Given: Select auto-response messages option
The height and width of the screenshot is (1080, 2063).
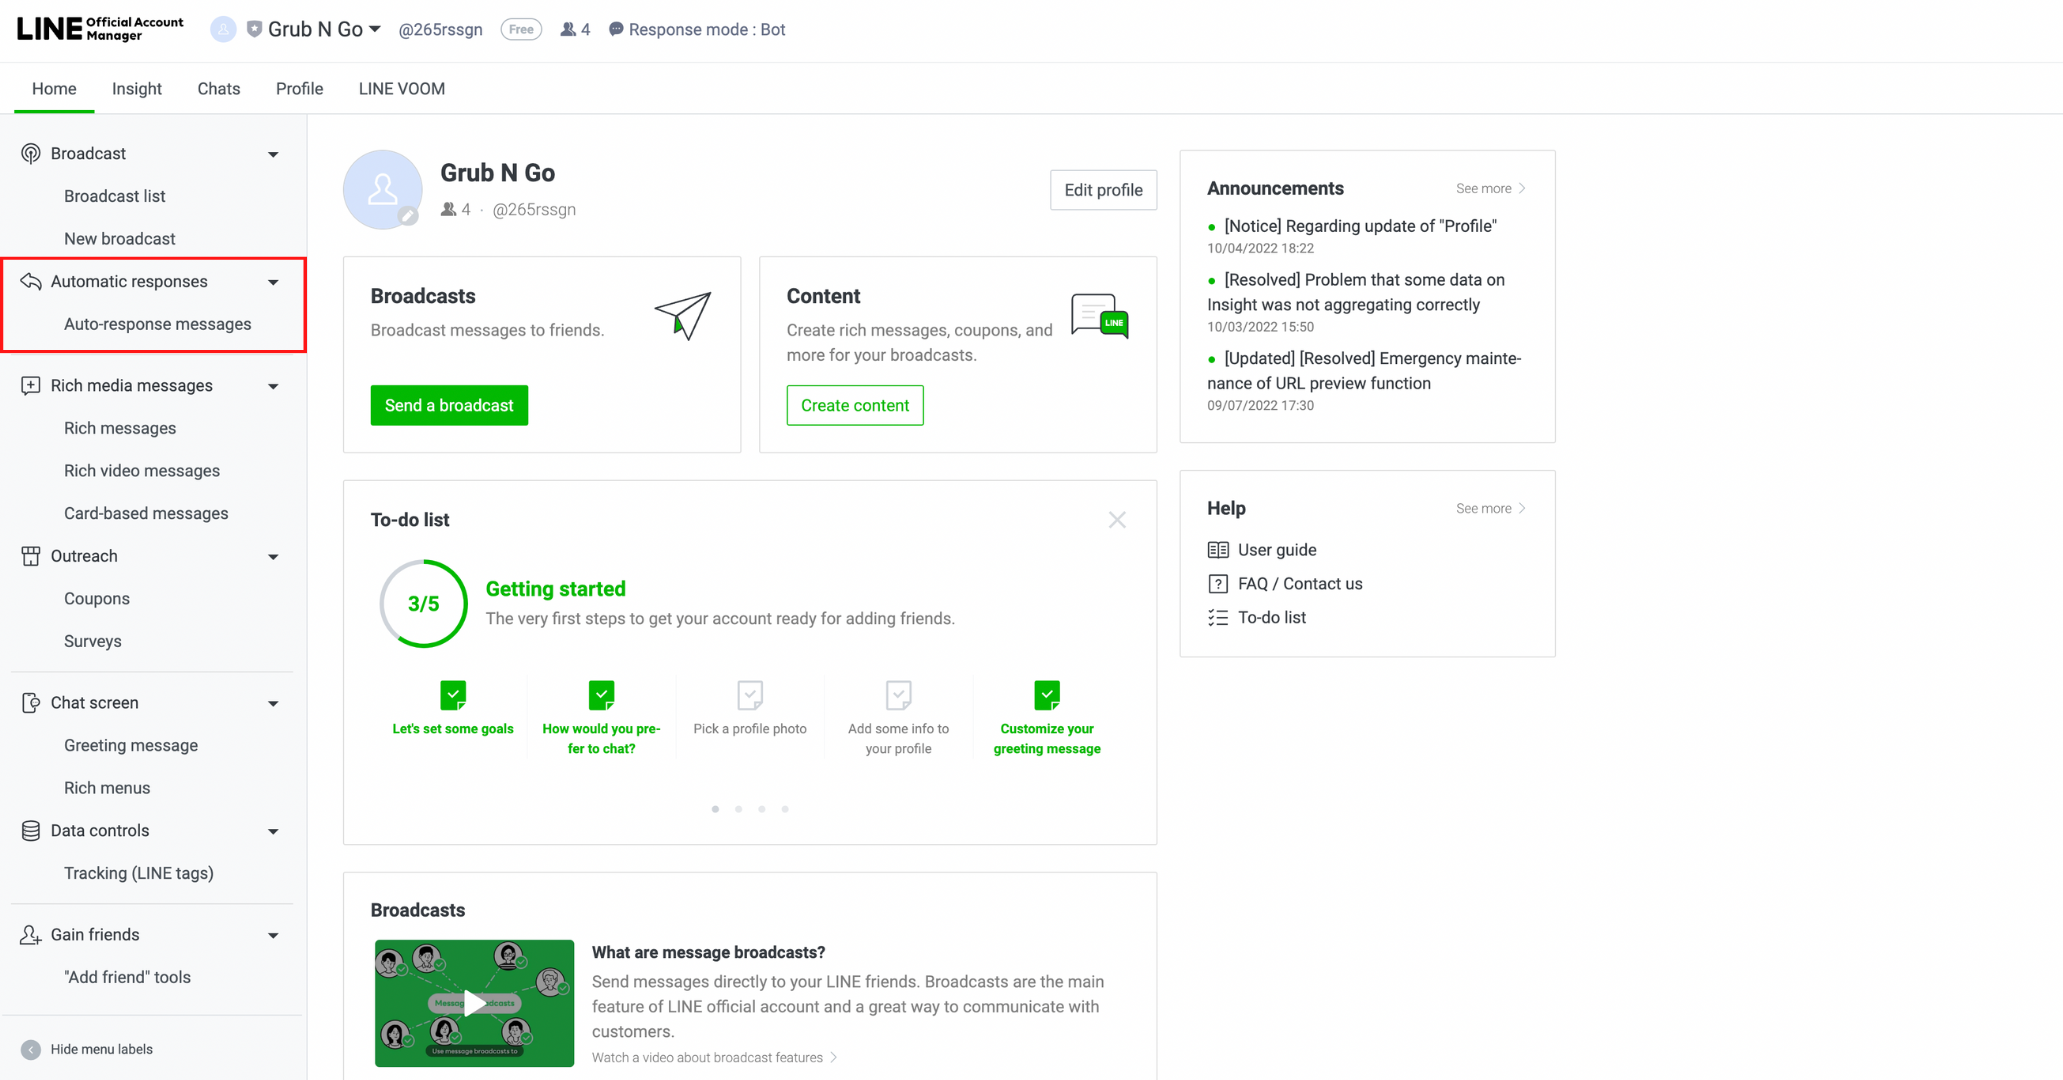Looking at the screenshot, I should [157, 323].
